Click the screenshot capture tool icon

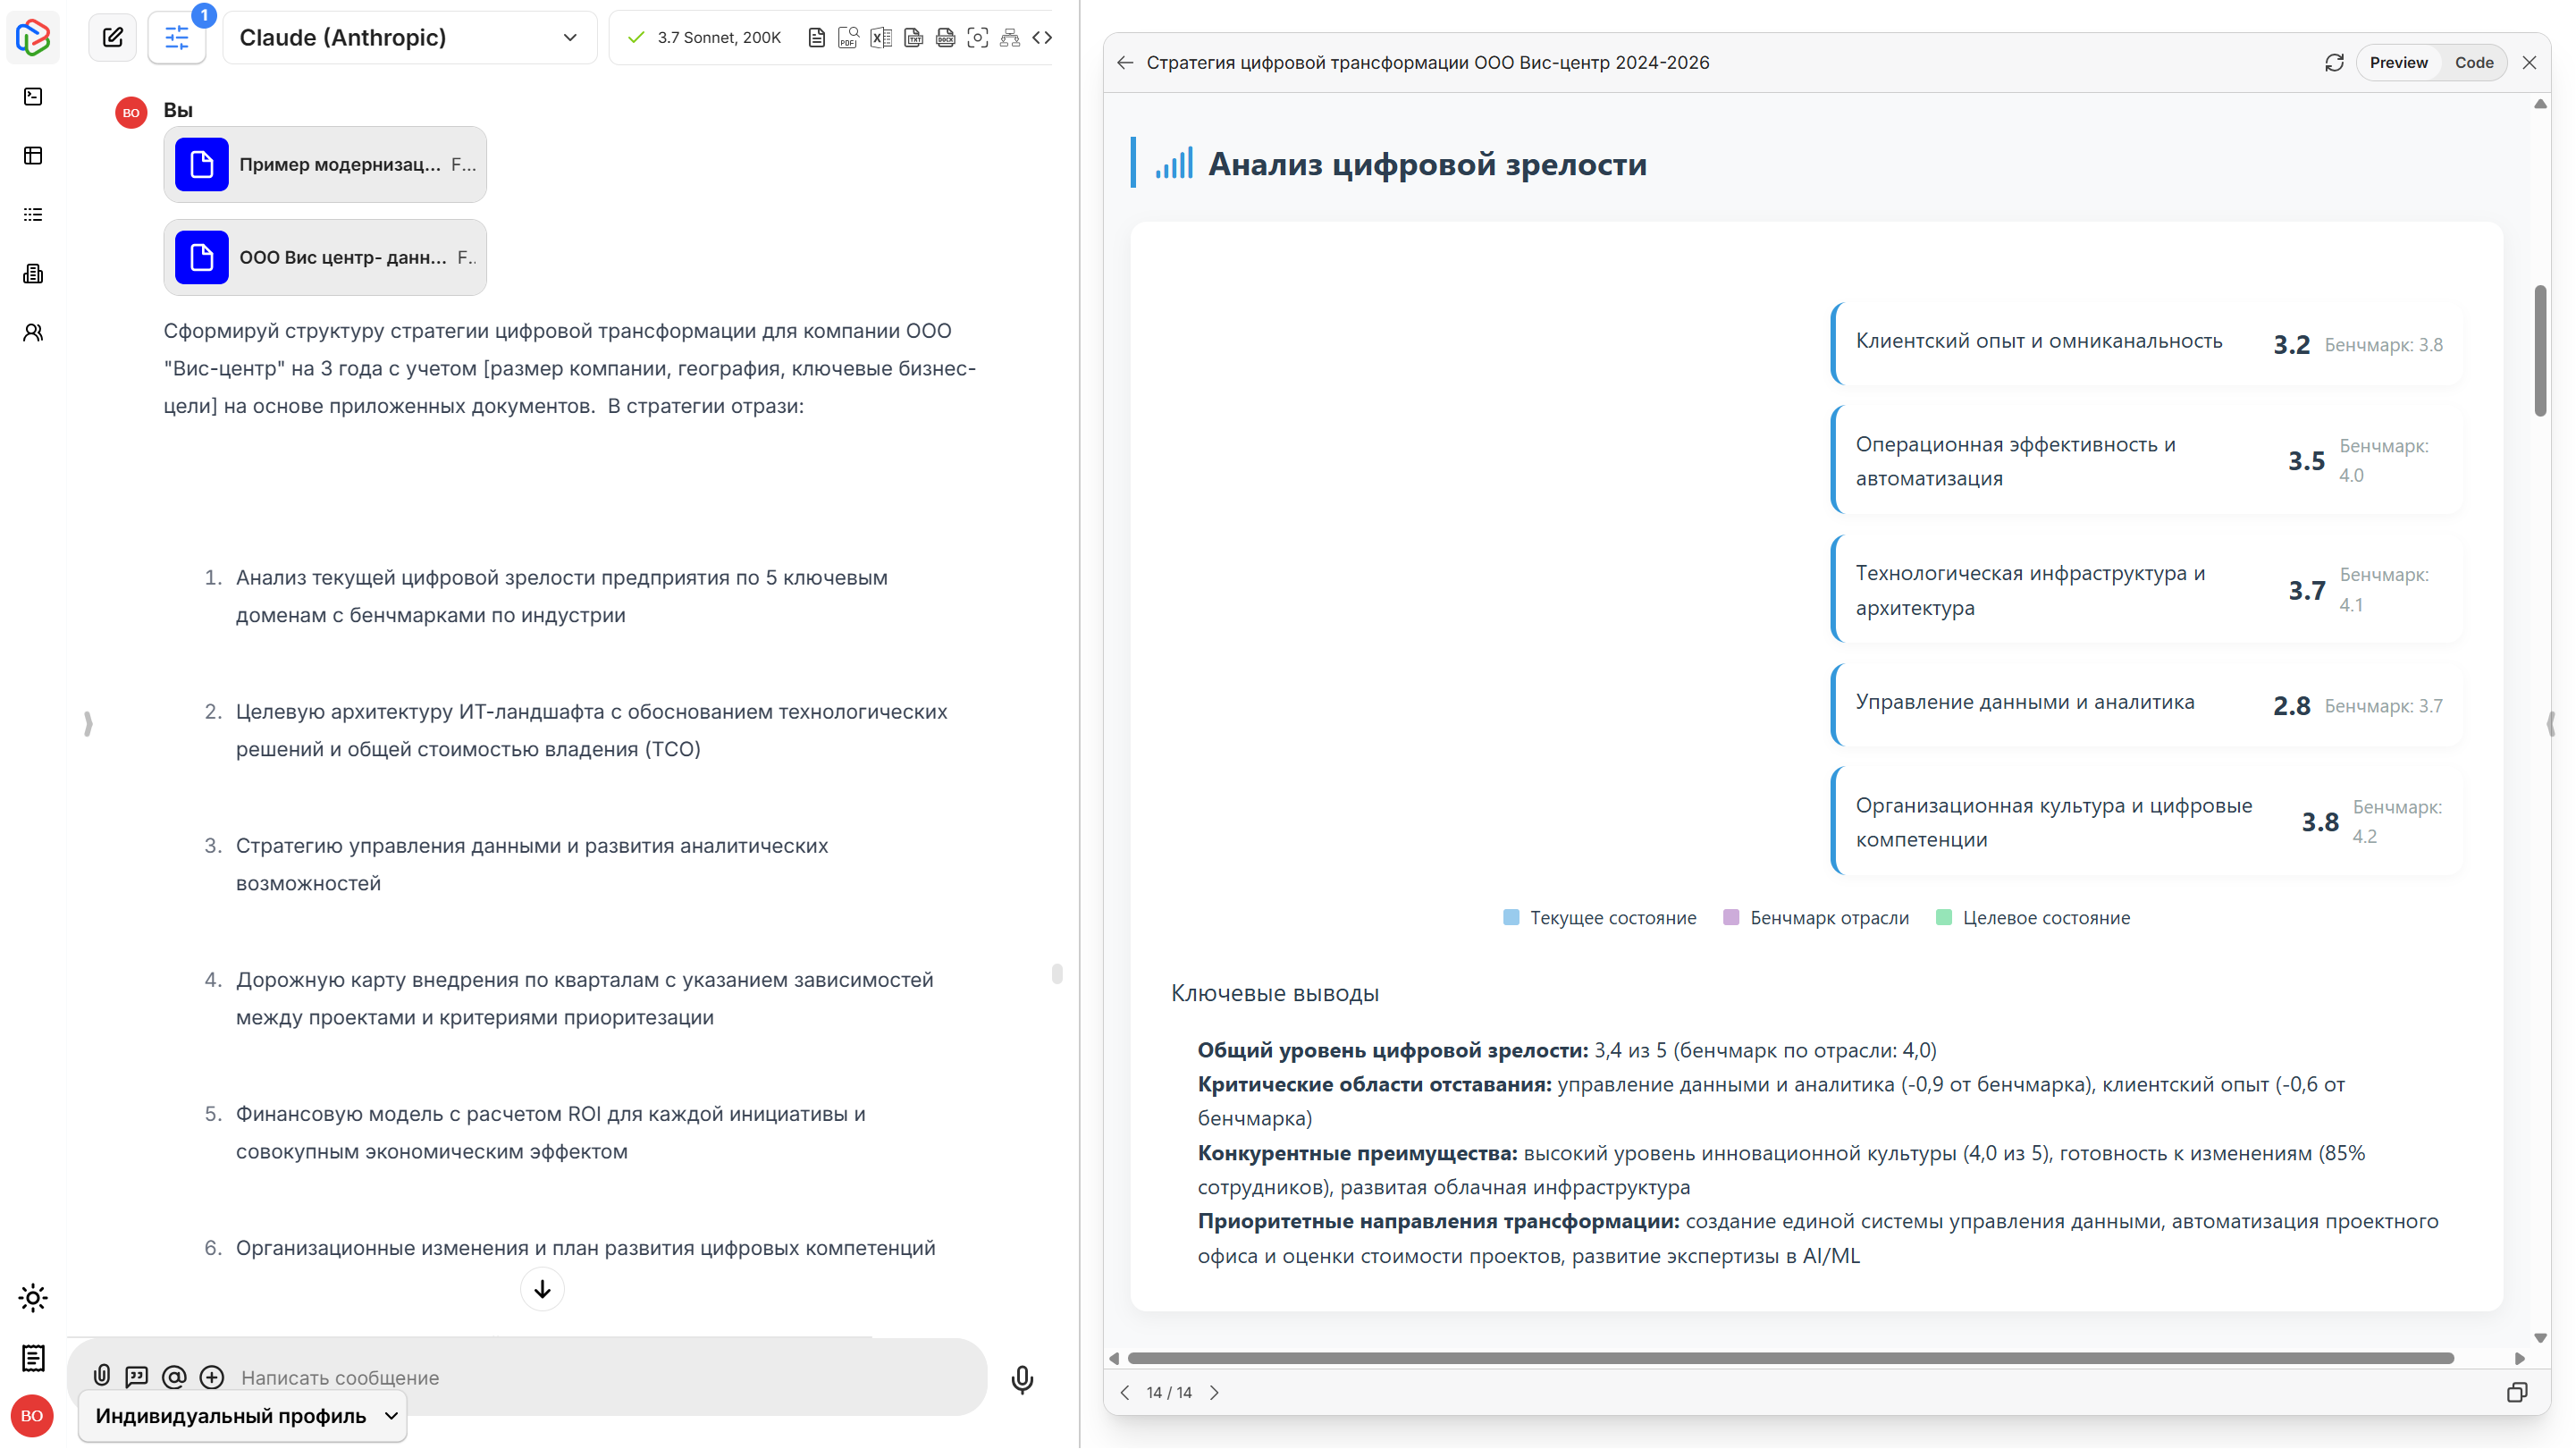click(x=978, y=38)
